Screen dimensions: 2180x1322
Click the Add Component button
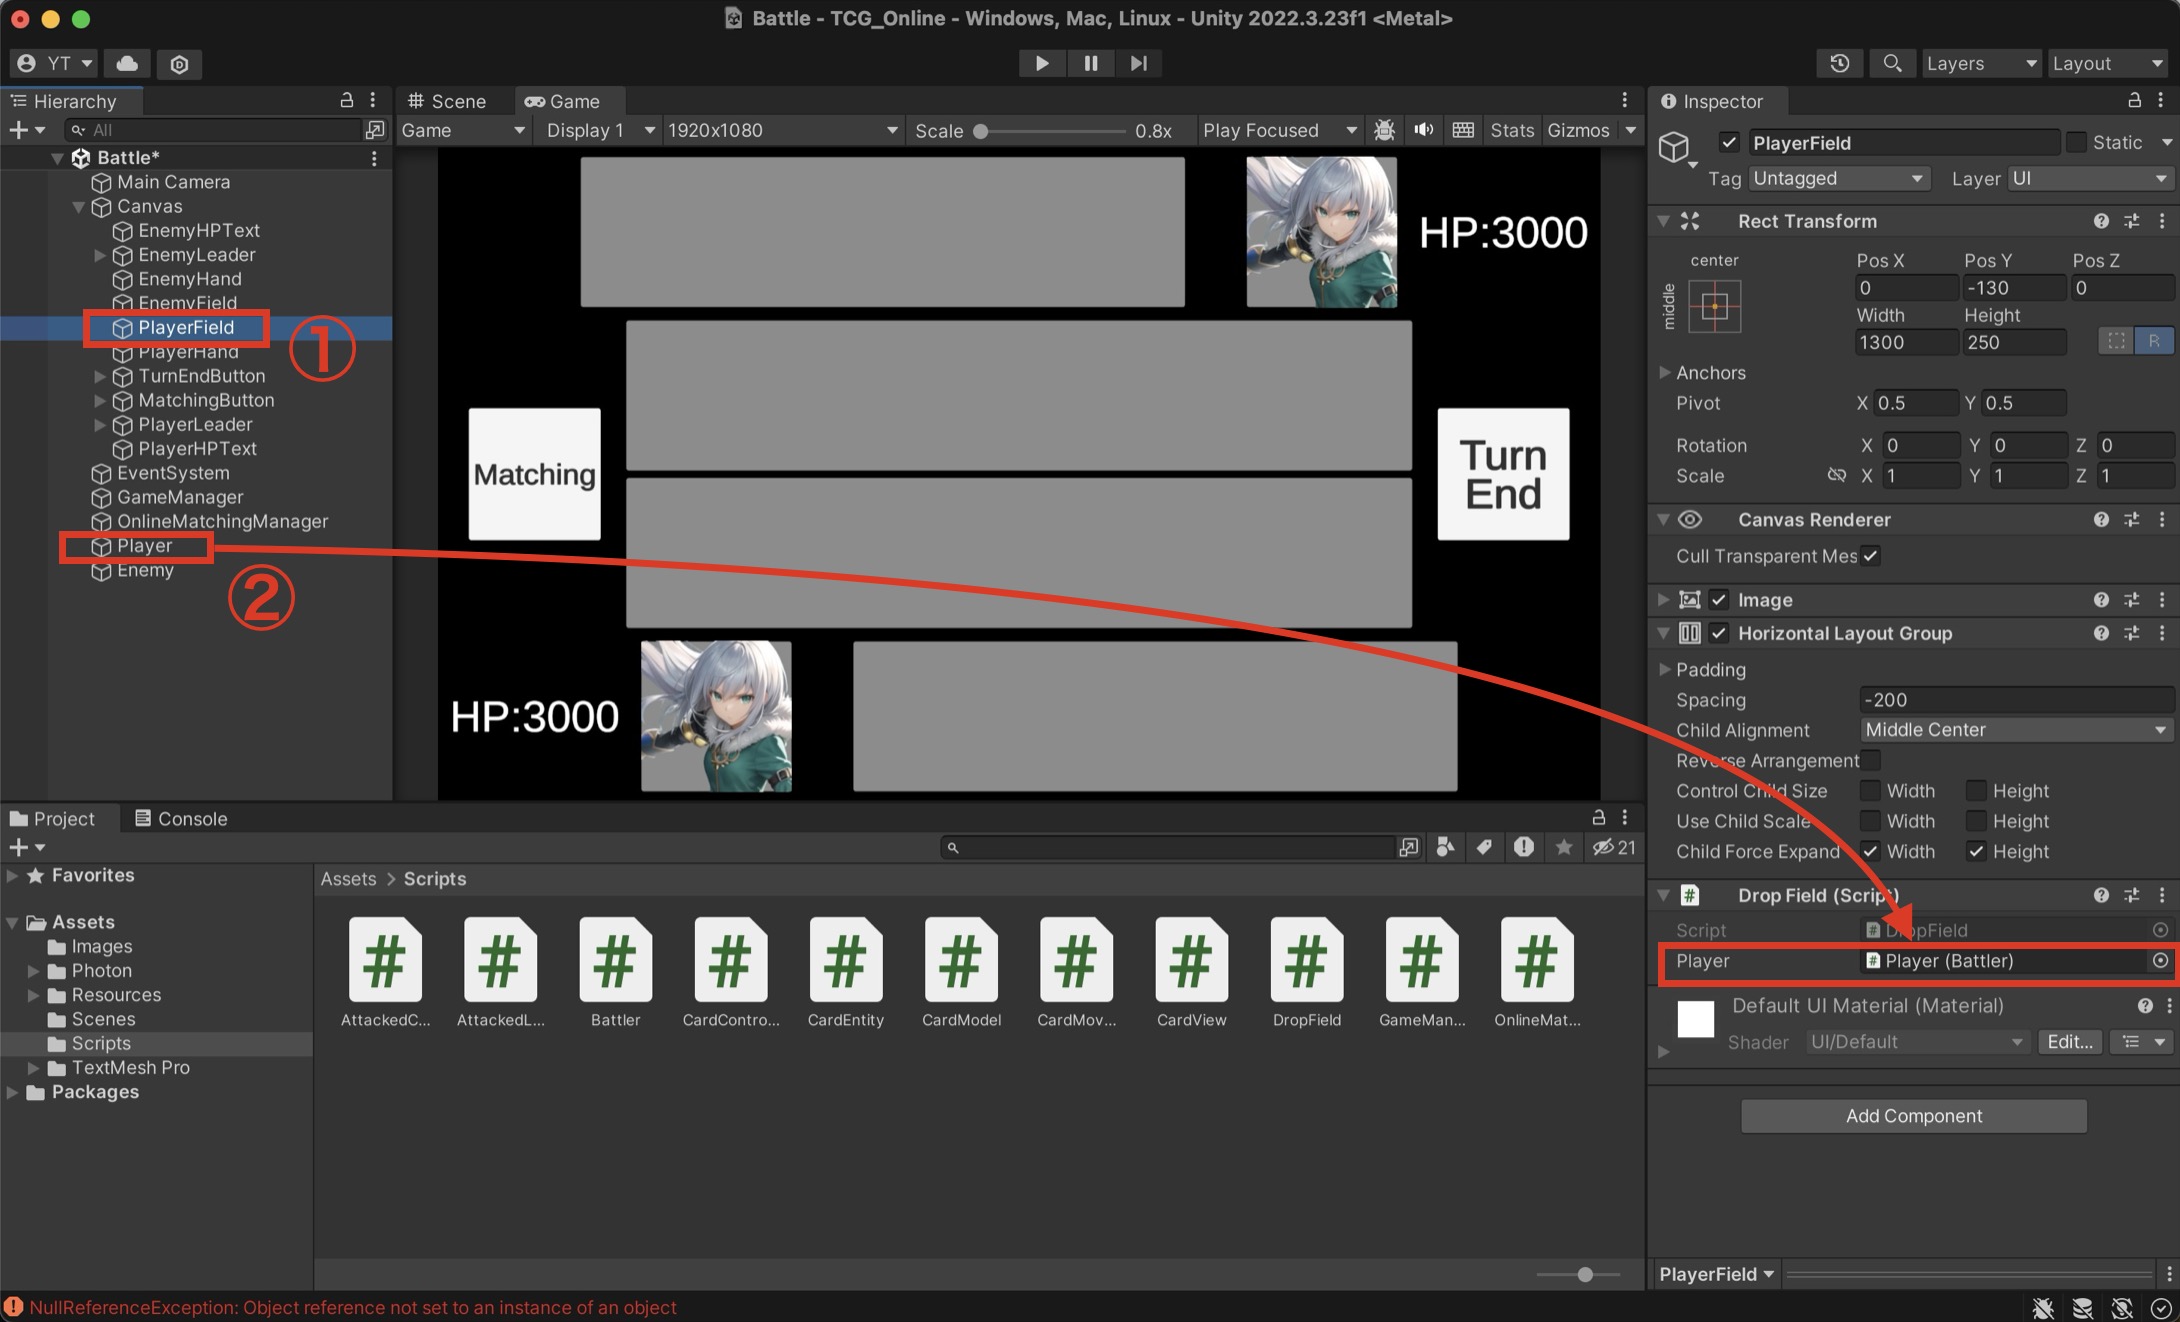[x=1913, y=1116]
